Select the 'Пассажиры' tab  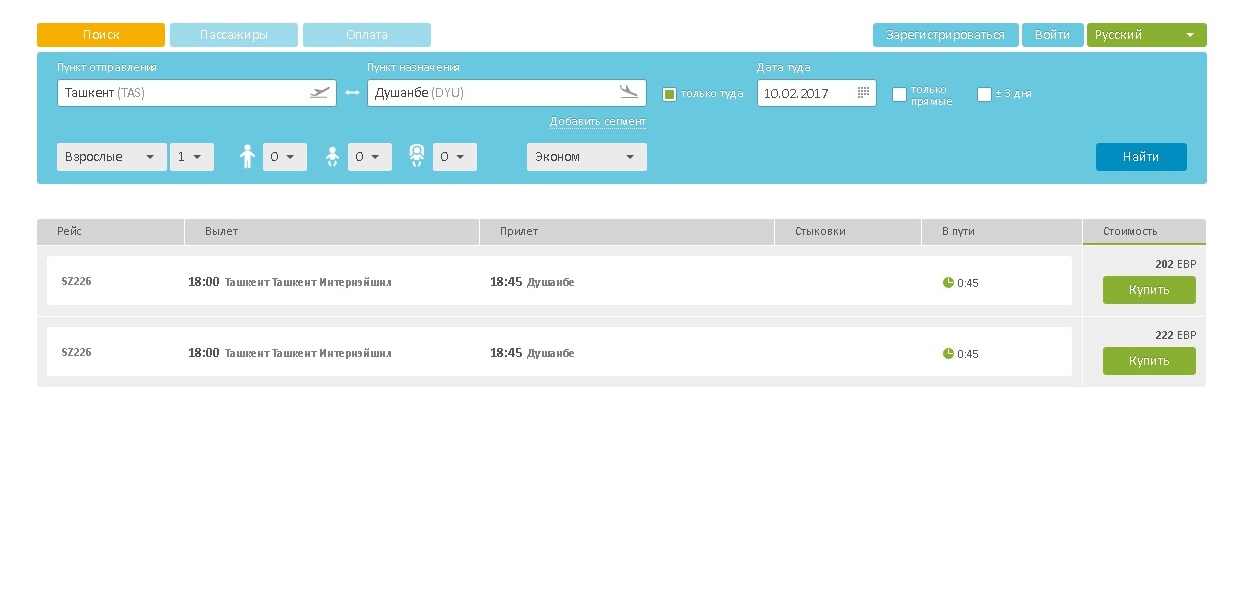[x=234, y=35]
